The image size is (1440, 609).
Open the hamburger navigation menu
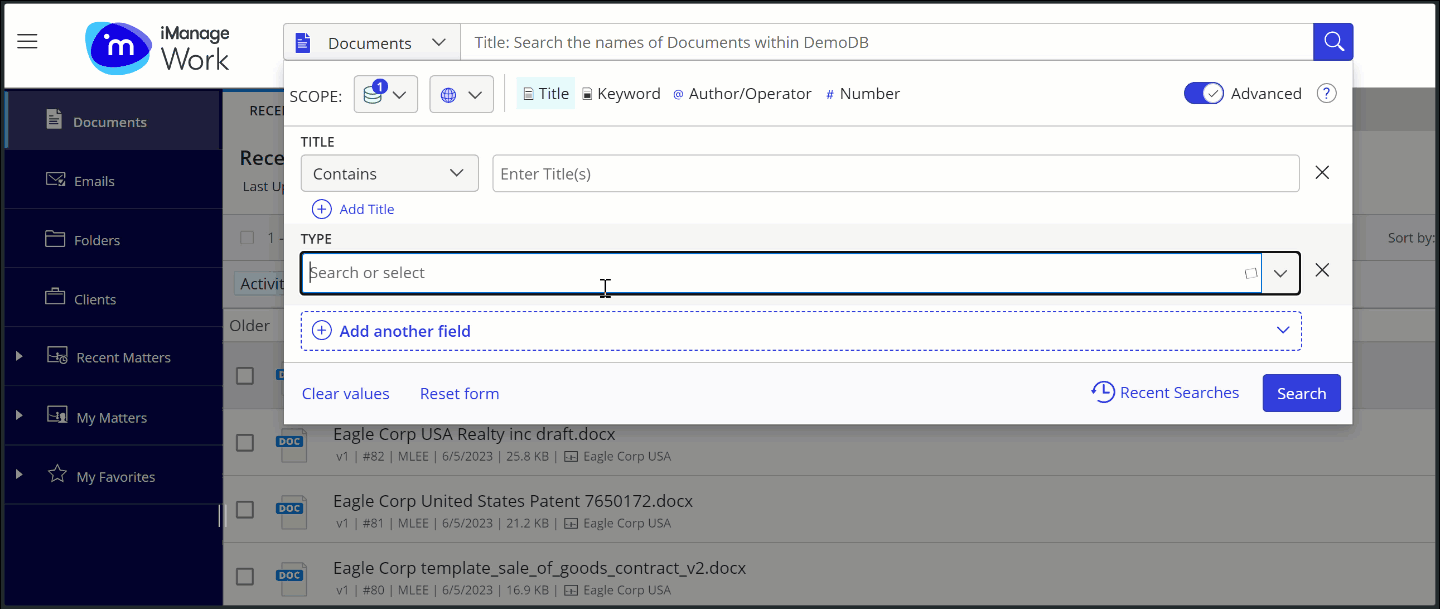(27, 41)
